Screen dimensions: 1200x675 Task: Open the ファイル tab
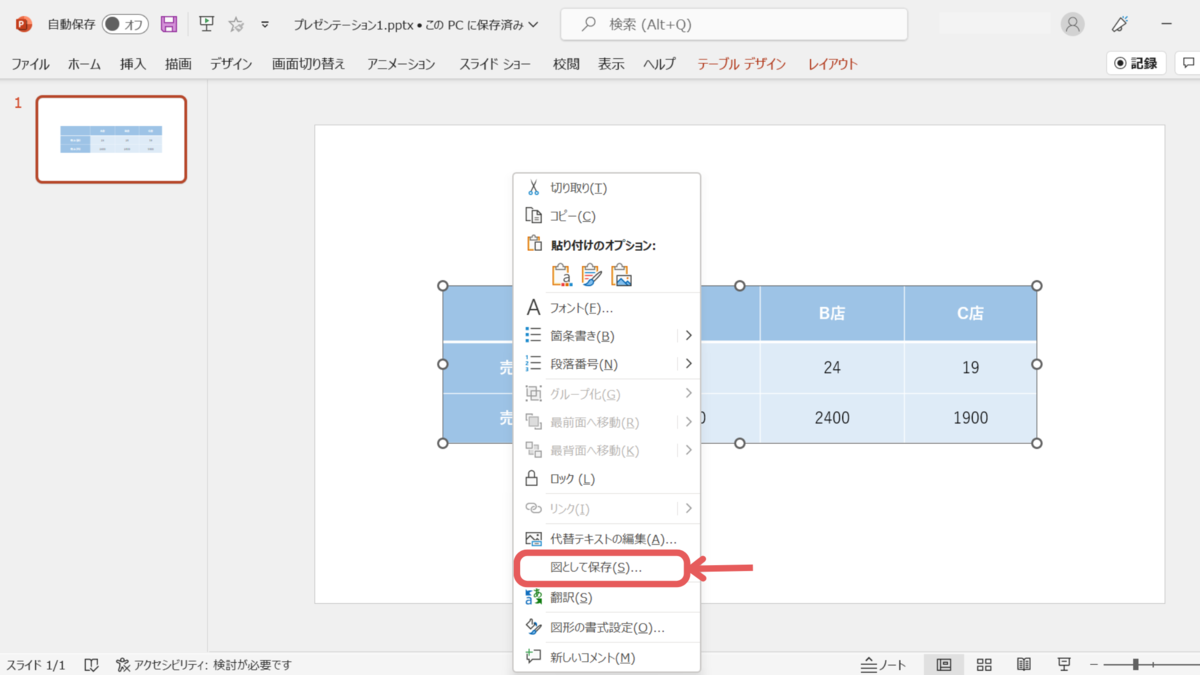coord(30,64)
